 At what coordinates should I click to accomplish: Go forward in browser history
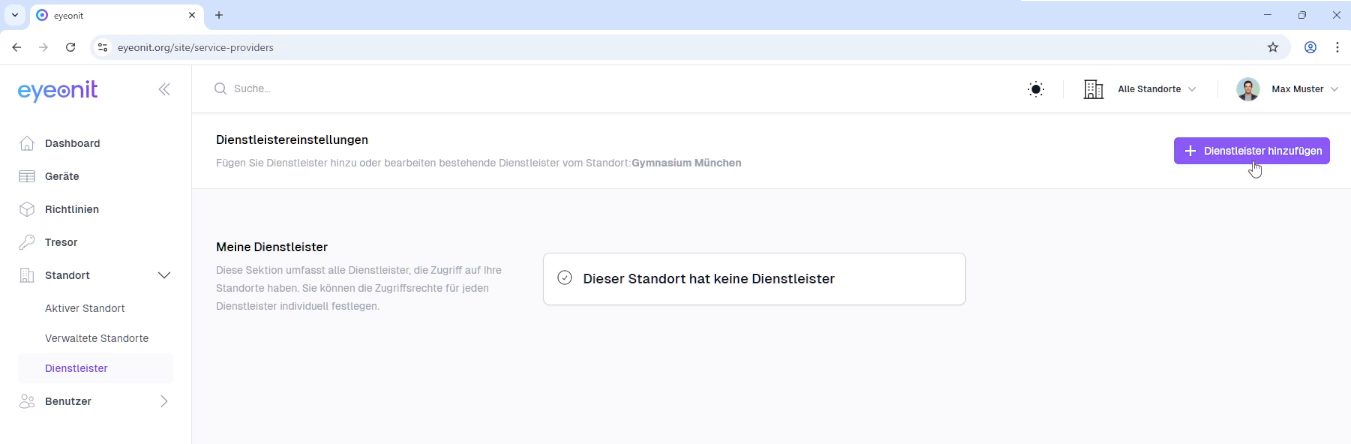[43, 47]
